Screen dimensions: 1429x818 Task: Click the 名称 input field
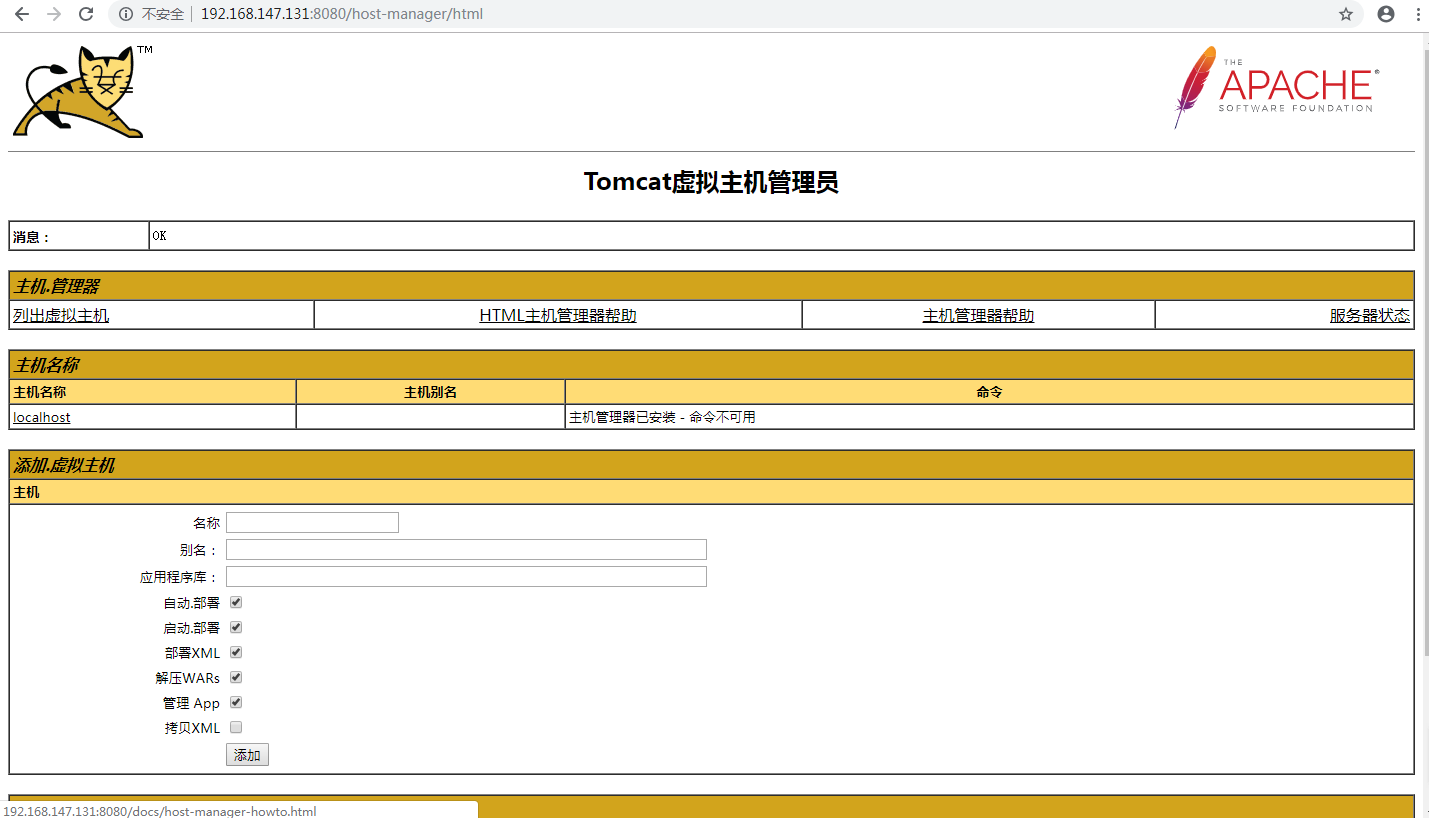(312, 522)
